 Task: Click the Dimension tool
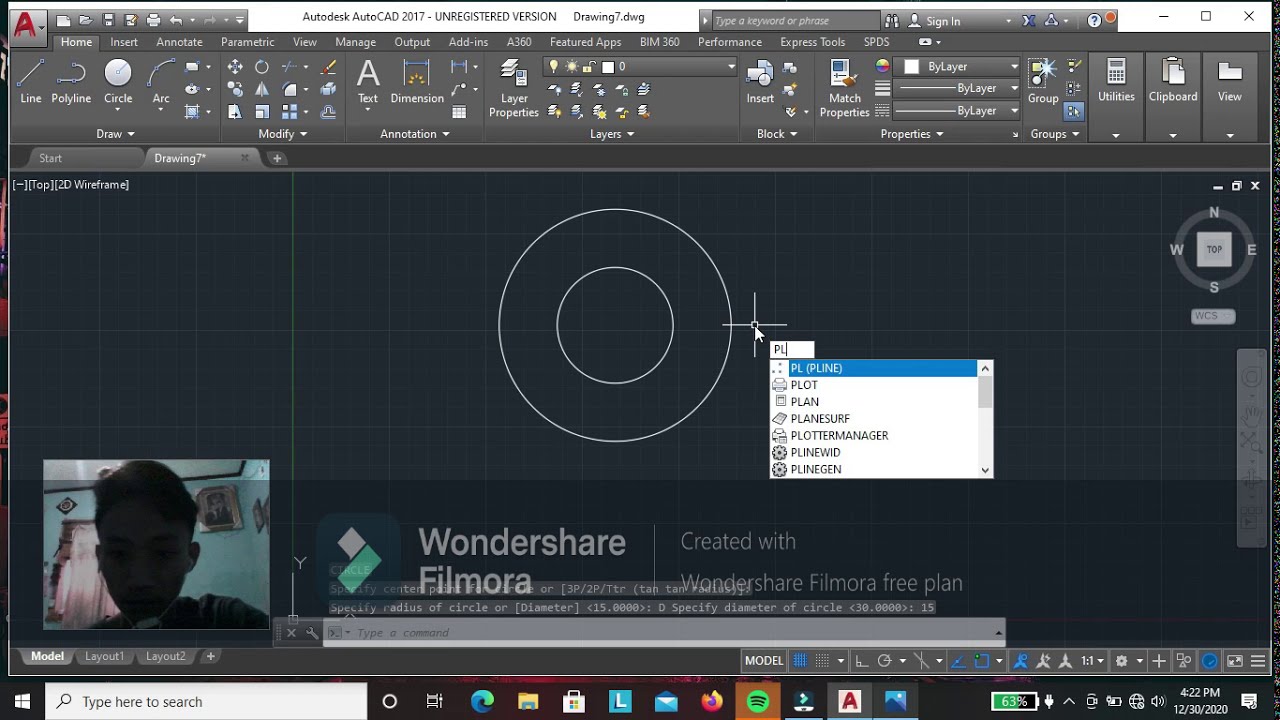click(417, 82)
